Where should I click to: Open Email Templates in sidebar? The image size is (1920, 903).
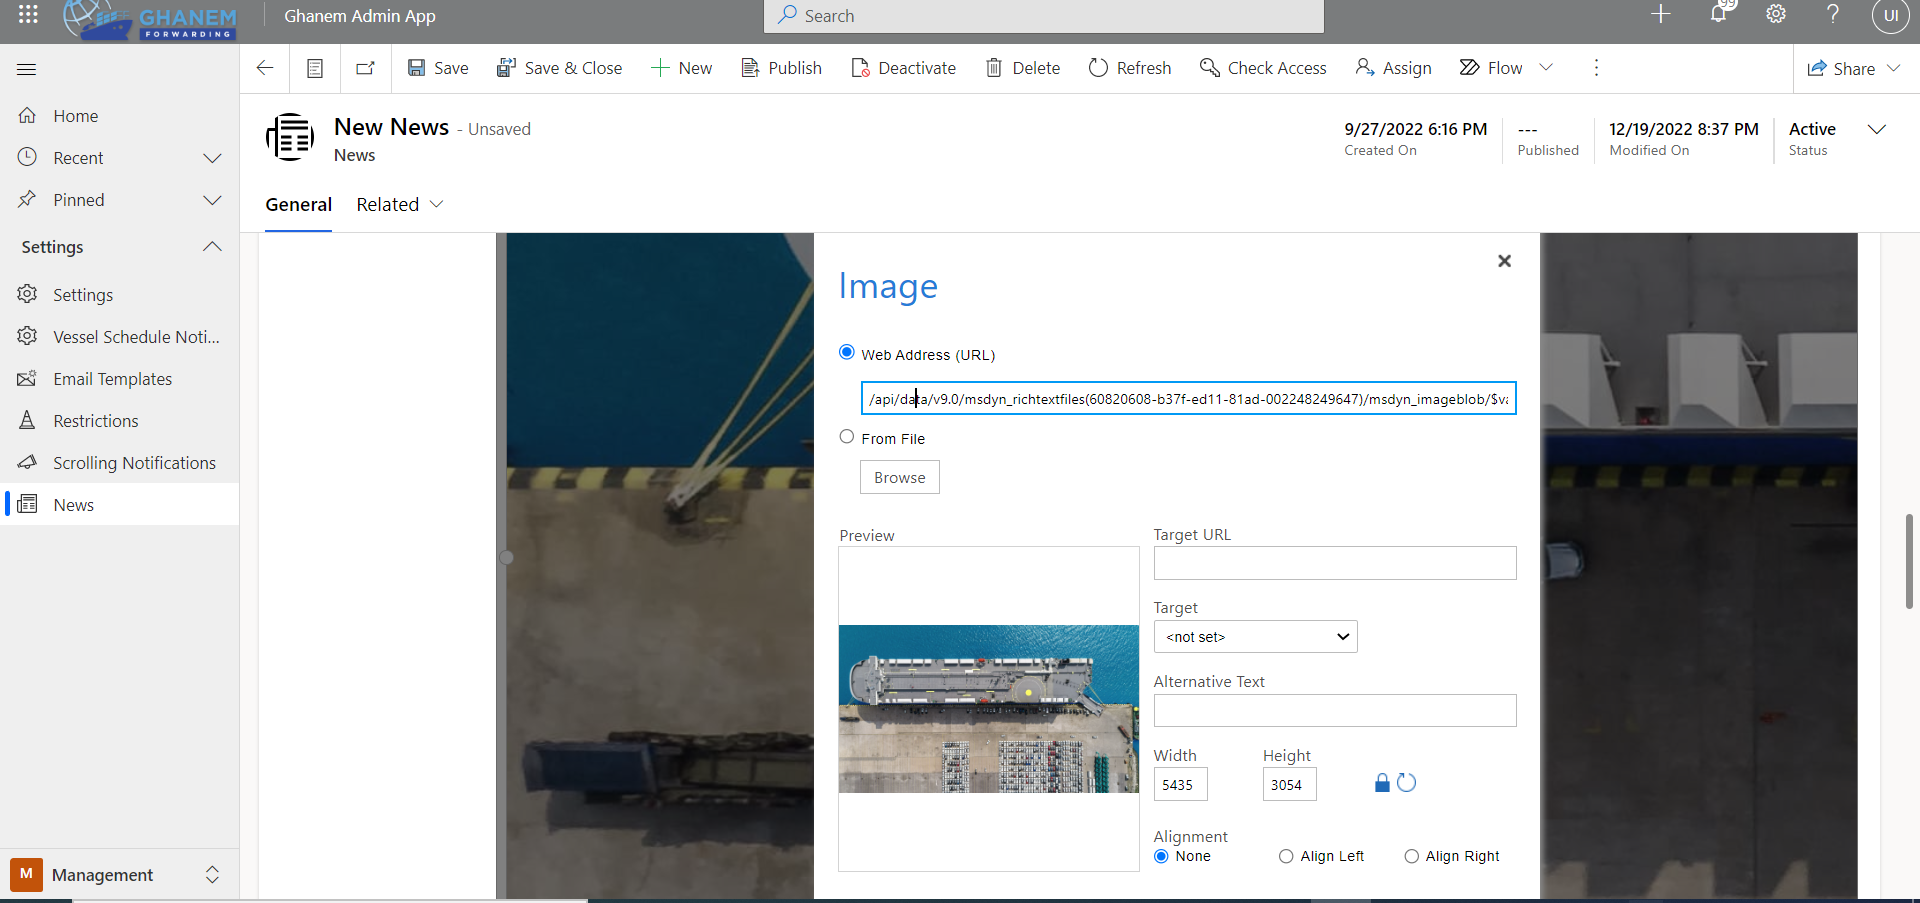coord(112,379)
